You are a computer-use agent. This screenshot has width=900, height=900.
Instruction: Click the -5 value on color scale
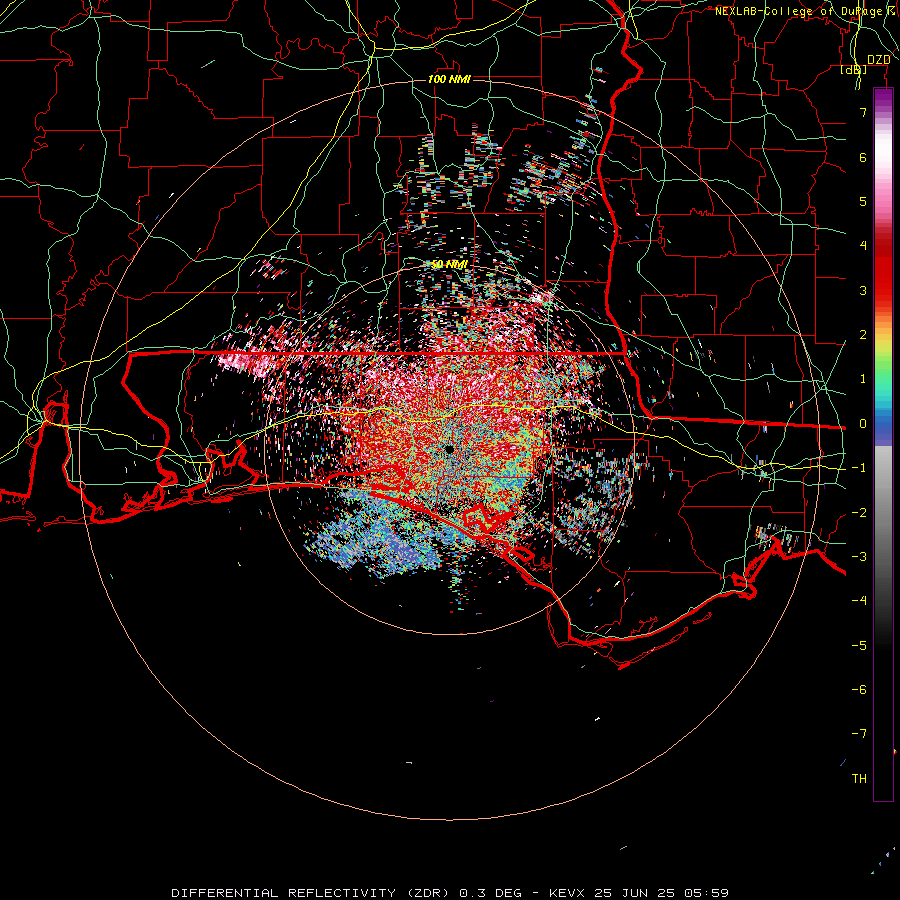coord(859,646)
